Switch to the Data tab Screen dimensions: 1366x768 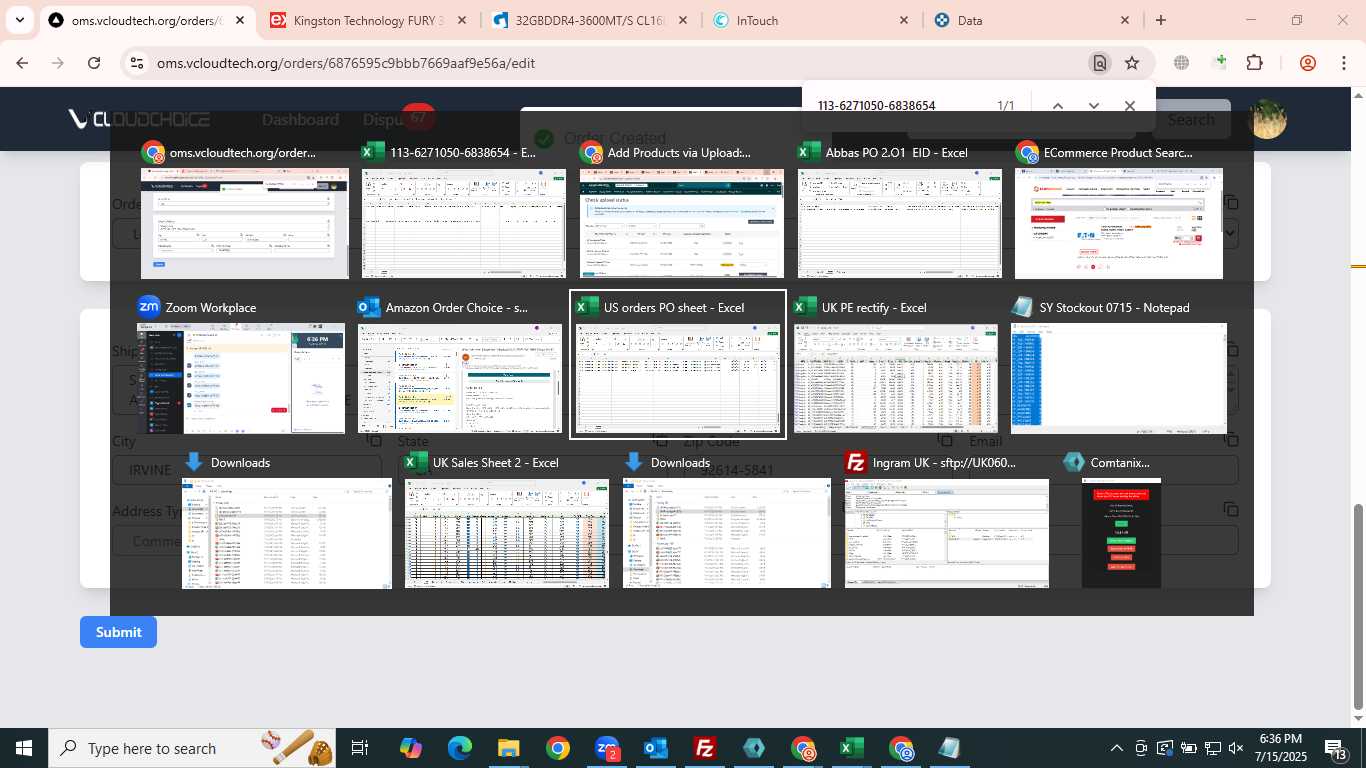click(1033, 20)
